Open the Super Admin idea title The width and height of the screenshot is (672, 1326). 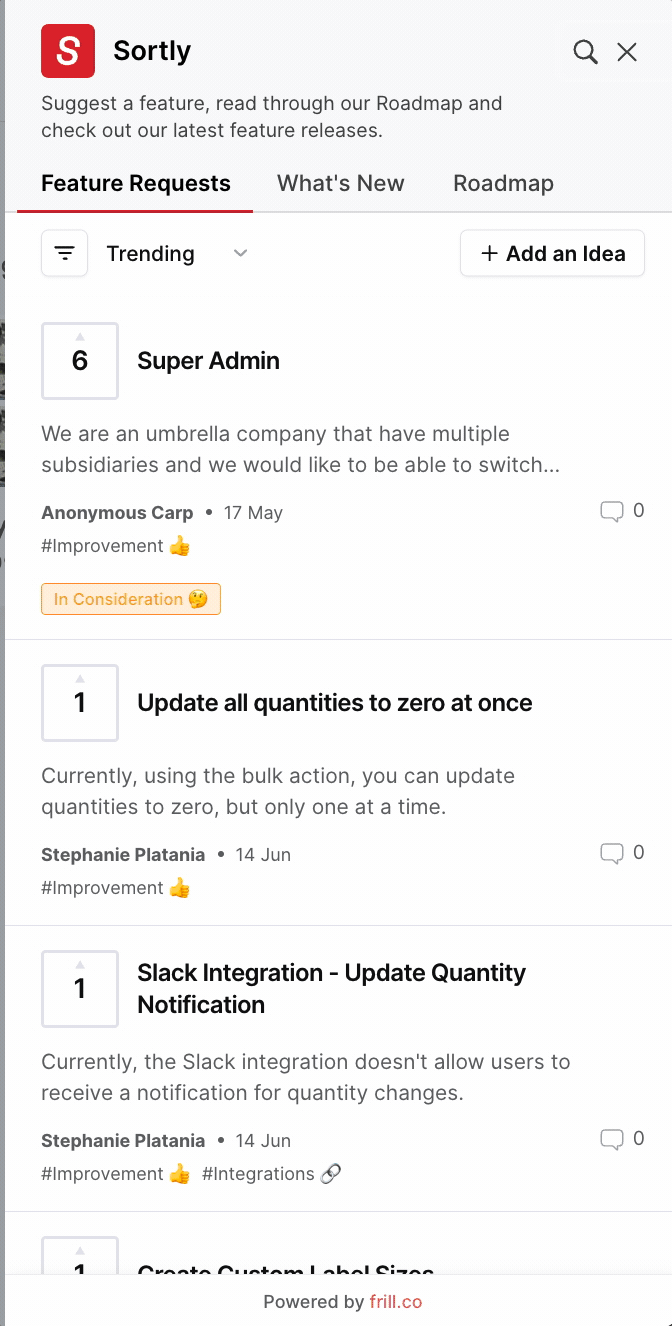tap(208, 361)
